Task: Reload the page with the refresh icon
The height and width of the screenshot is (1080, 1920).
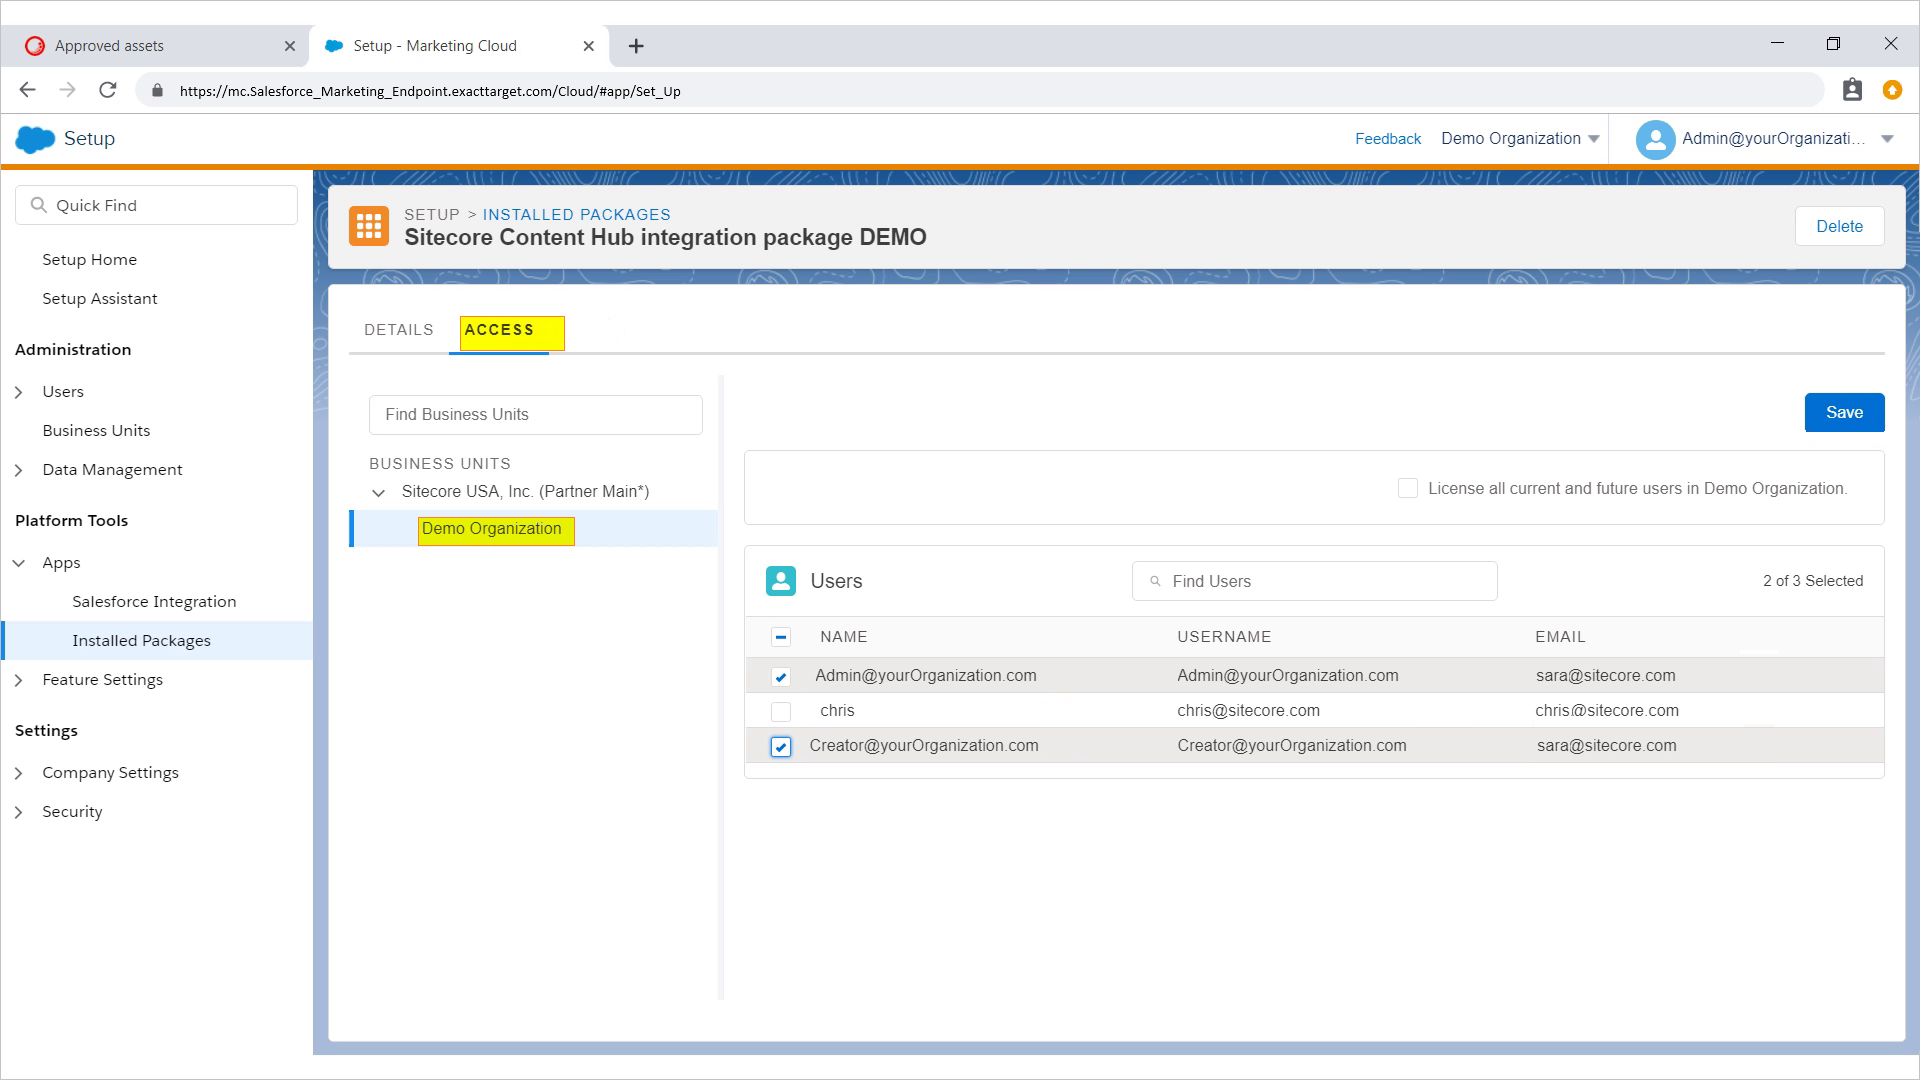Action: click(x=108, y=90)
